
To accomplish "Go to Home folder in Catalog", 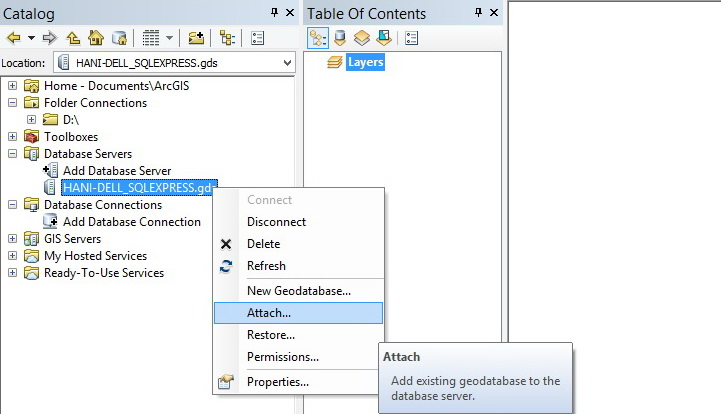I will click(x=96, y=38).
